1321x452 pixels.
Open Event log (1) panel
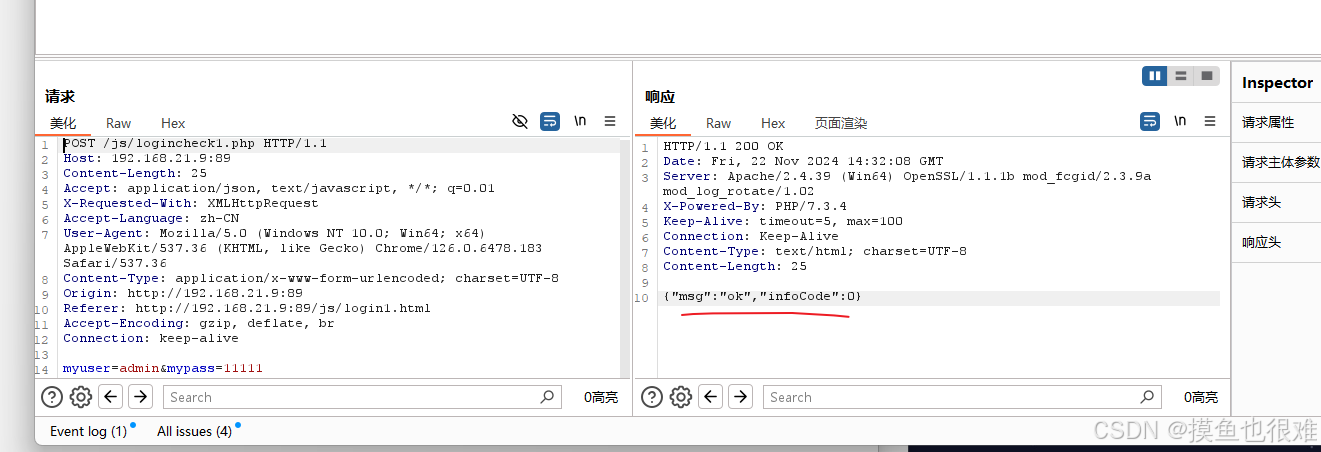(89, 431)
